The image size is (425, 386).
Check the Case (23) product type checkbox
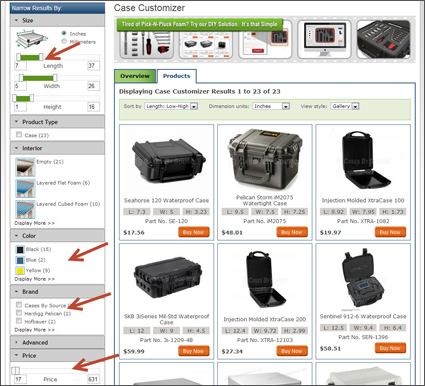click(19, 135)
